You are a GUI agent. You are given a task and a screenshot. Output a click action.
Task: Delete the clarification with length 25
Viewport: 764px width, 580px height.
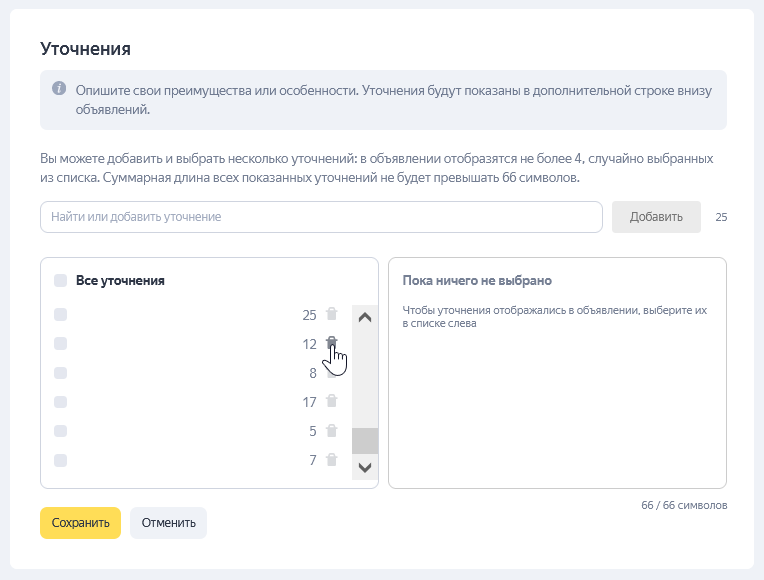point(332,314)
